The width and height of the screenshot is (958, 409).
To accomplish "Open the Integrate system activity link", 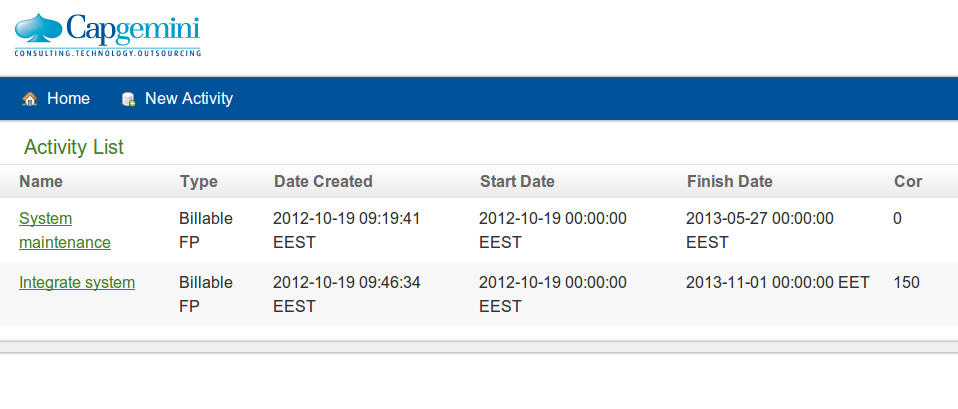I will point(77,282).
